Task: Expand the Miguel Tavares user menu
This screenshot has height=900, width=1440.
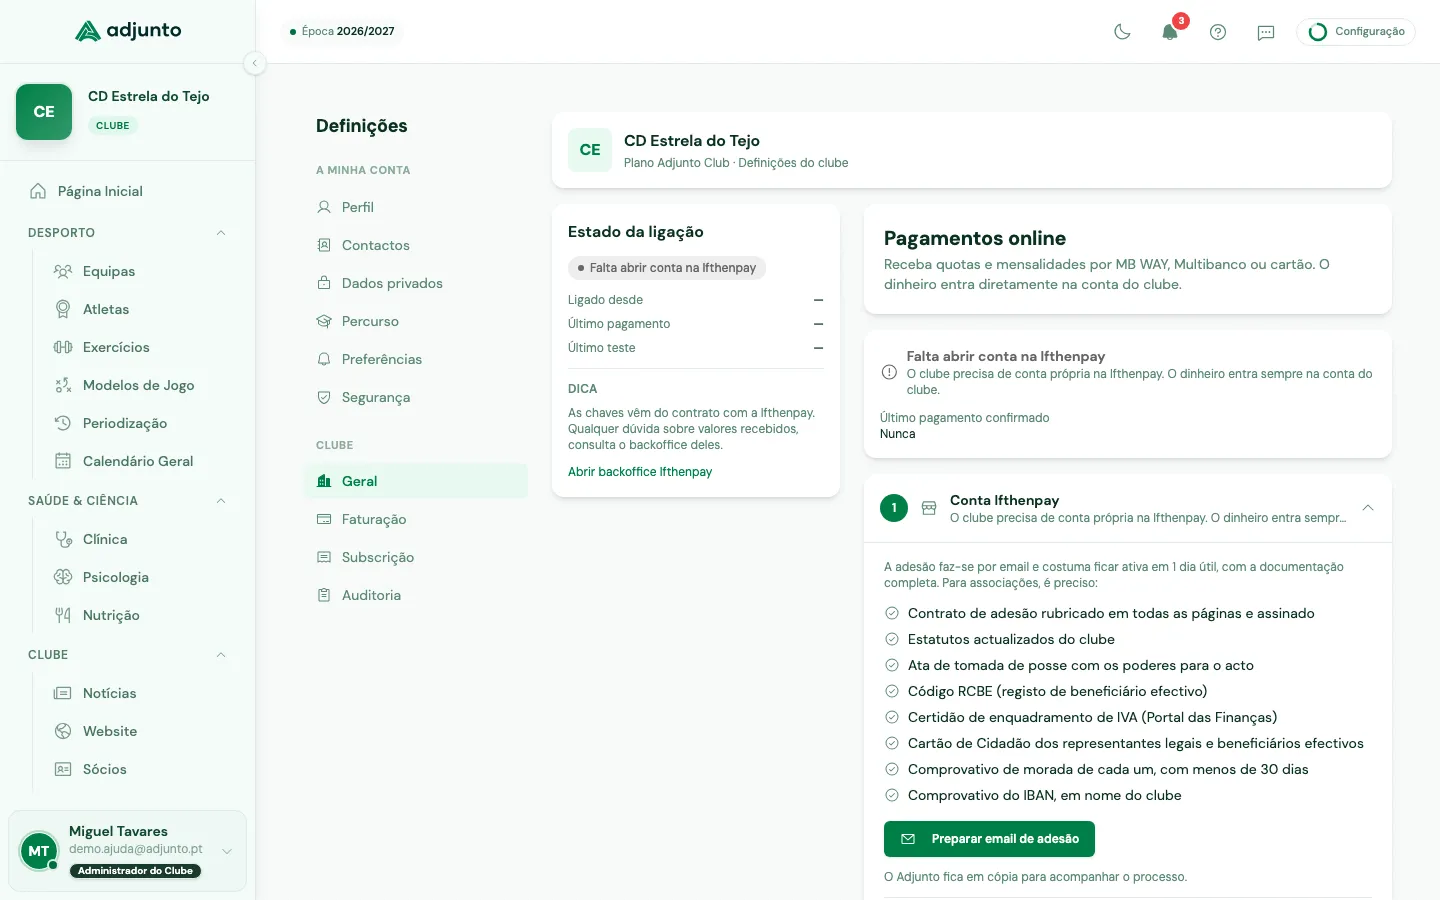Action: pyautogui.click(x=227, y=851)
